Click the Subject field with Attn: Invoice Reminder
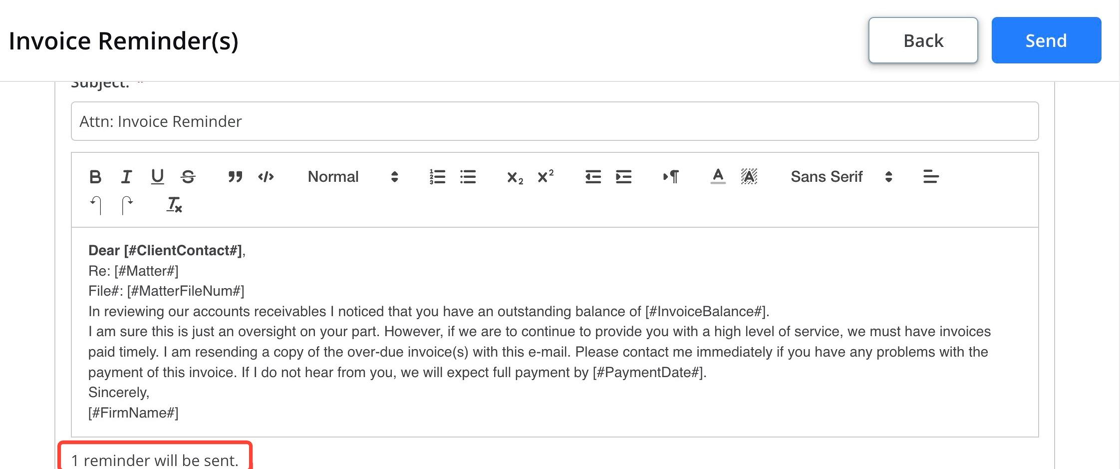This screenshot has width=1120, height=469. point(554,121)
